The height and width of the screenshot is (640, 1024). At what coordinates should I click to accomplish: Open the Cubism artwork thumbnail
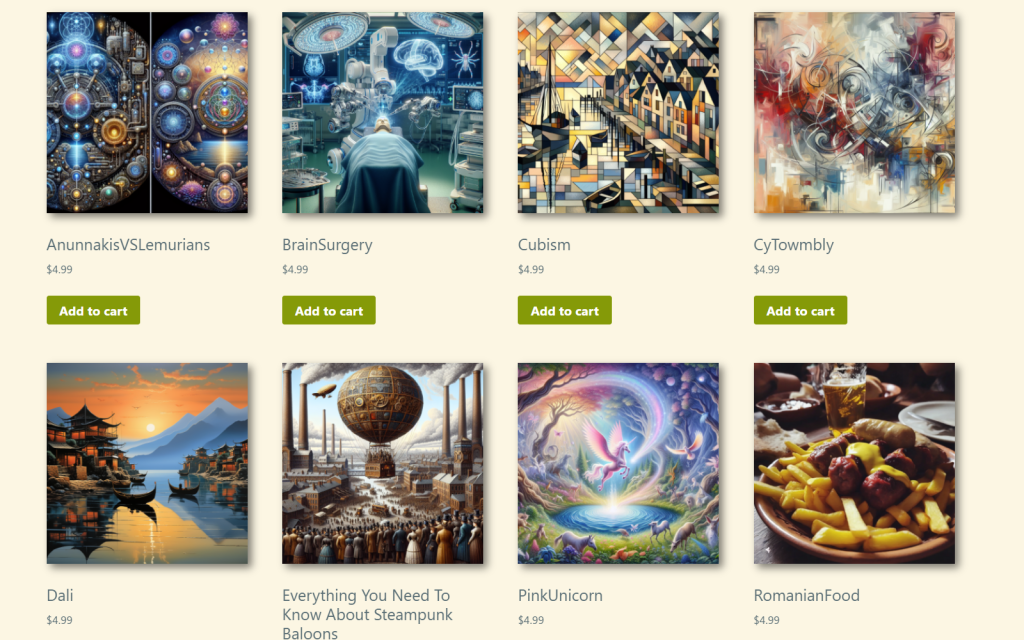pos(618,112)
